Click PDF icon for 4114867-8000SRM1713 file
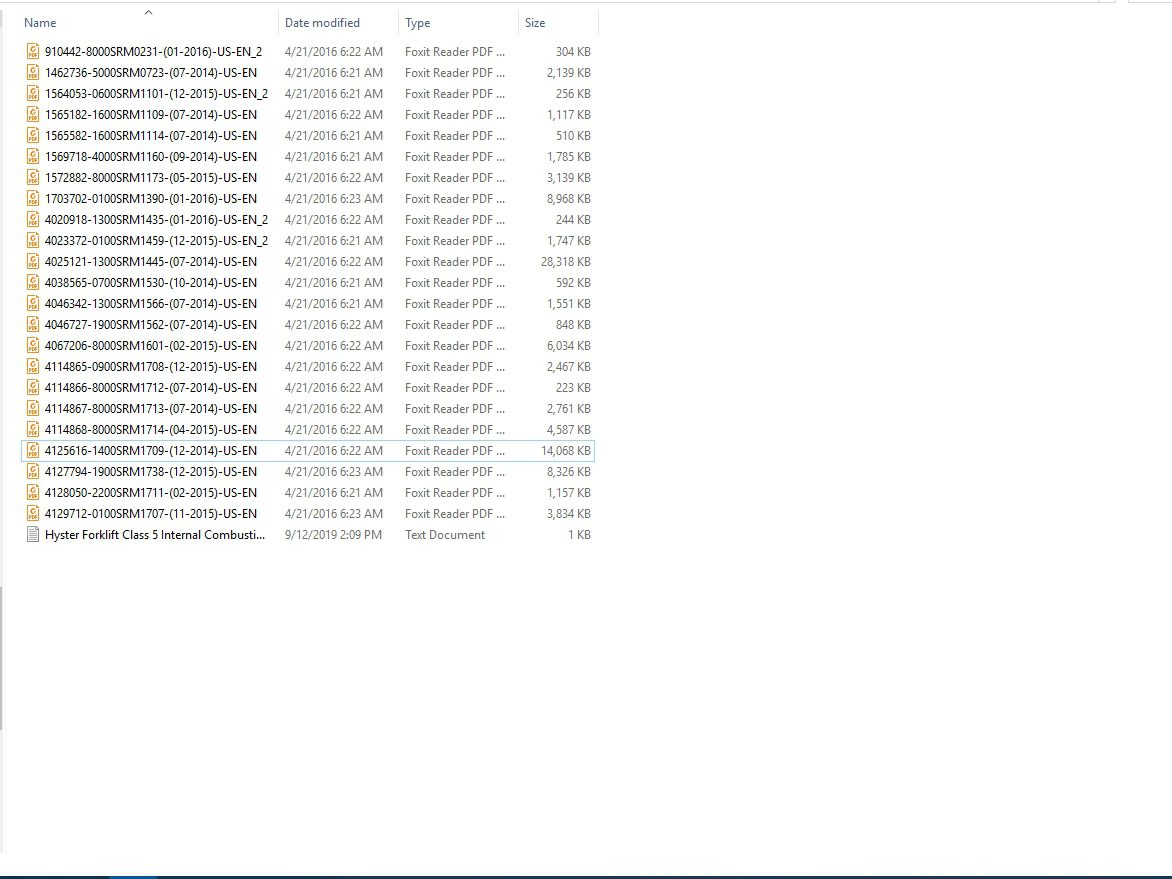Image resolution: width=1172 pixels, height=879 pixels. click(33, 407)
